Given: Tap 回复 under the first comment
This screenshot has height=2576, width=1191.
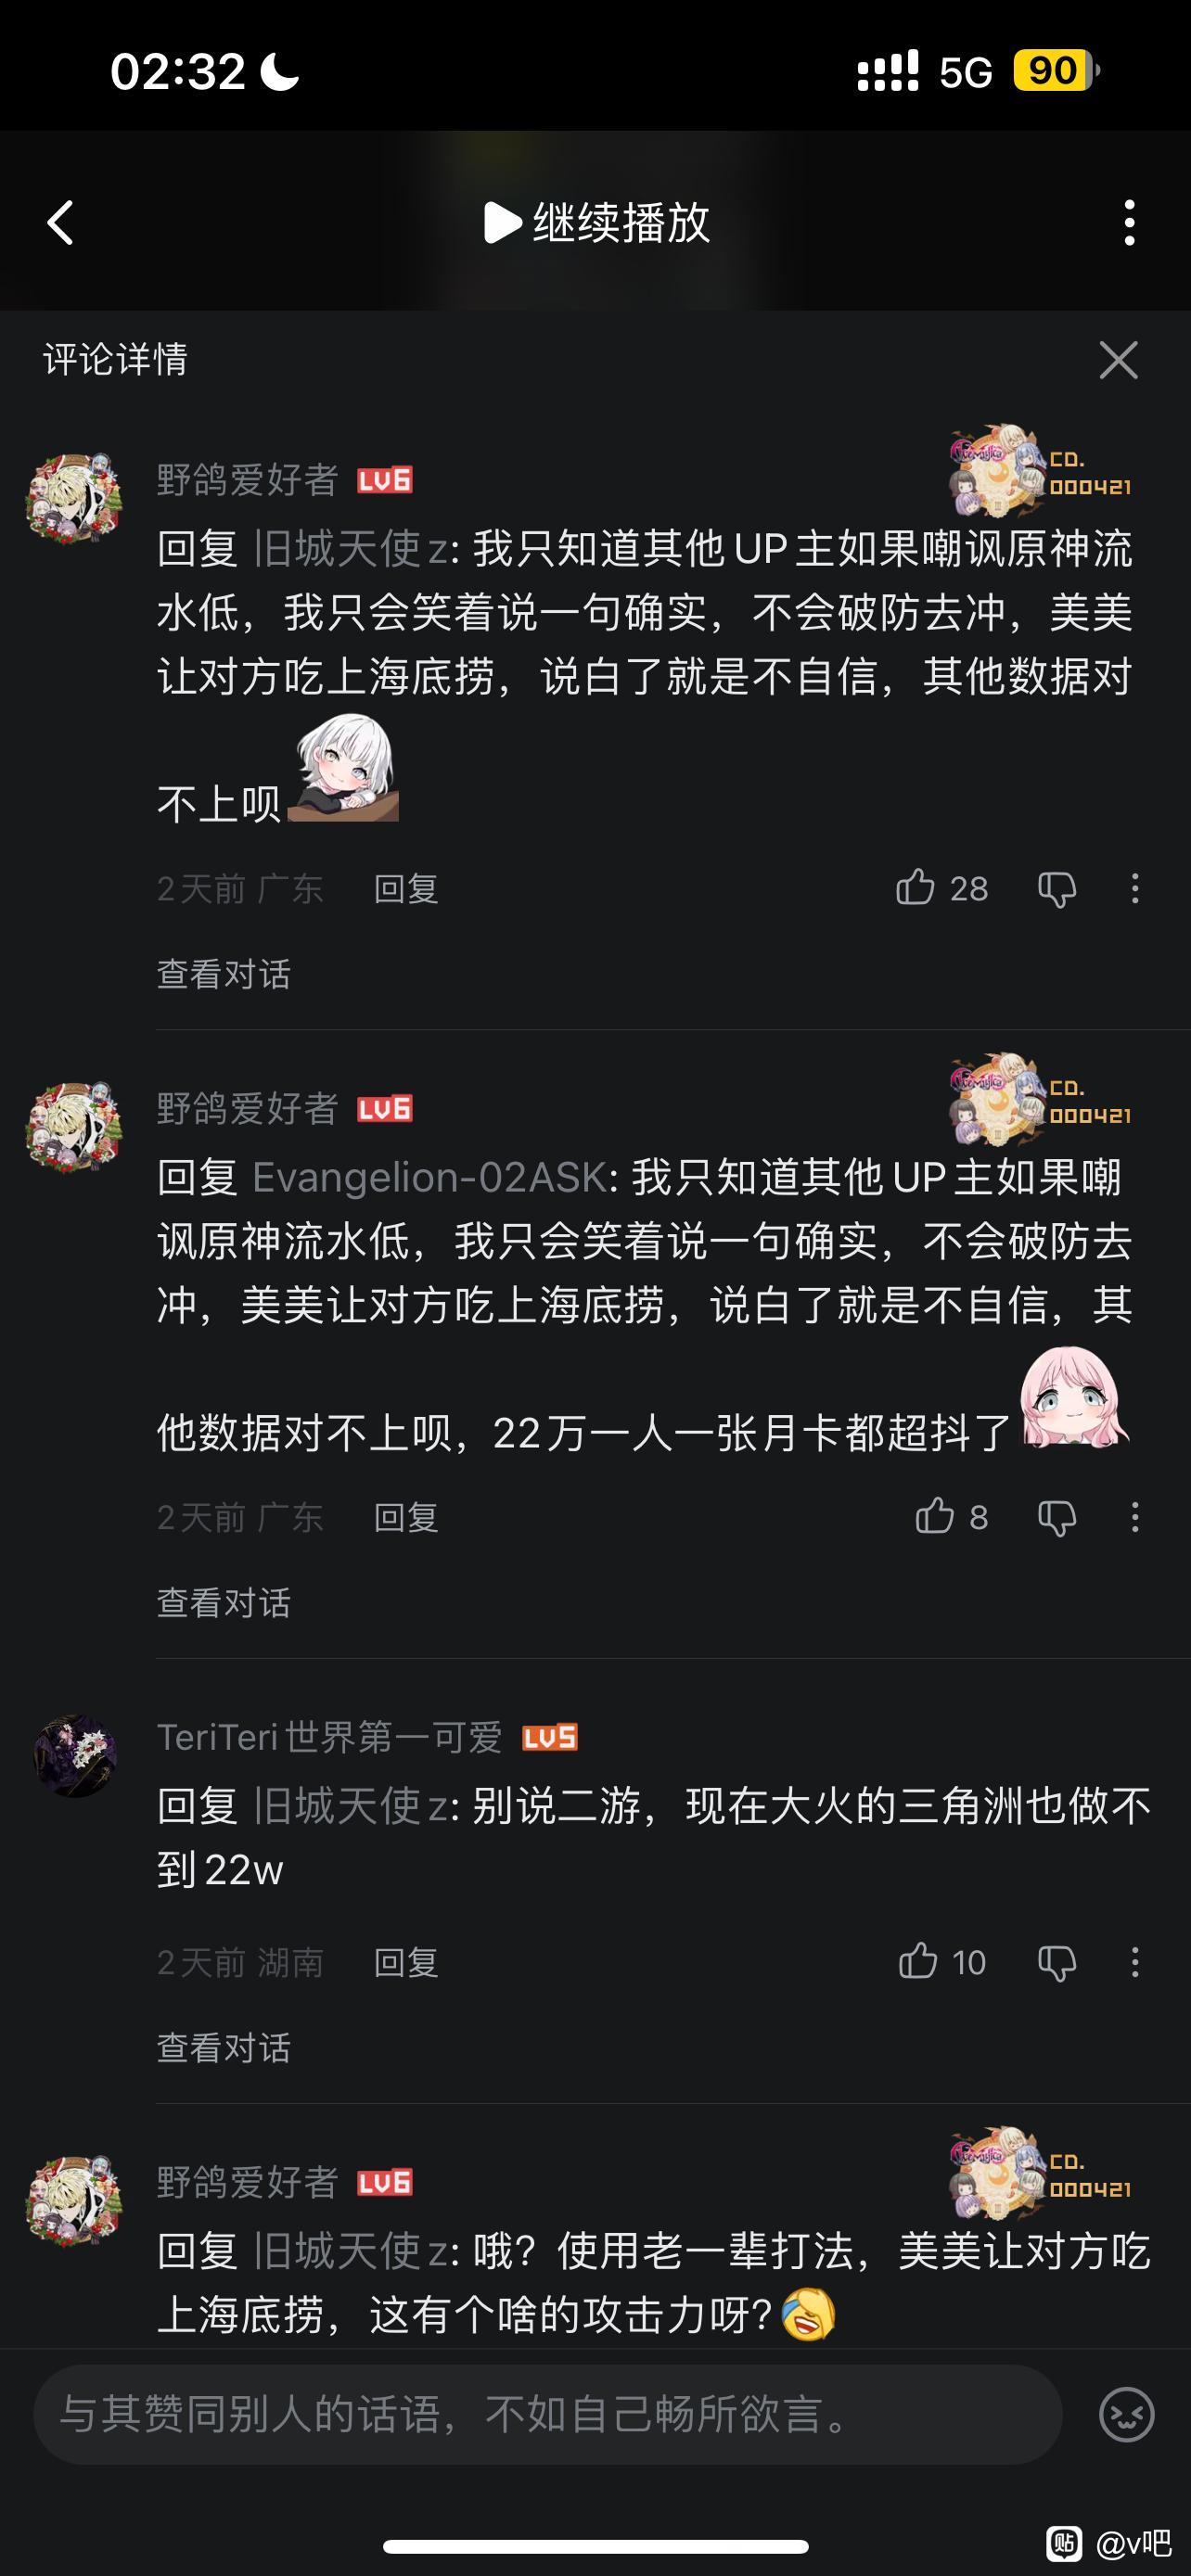Looking at the screenshot, I should click(406, 888).
